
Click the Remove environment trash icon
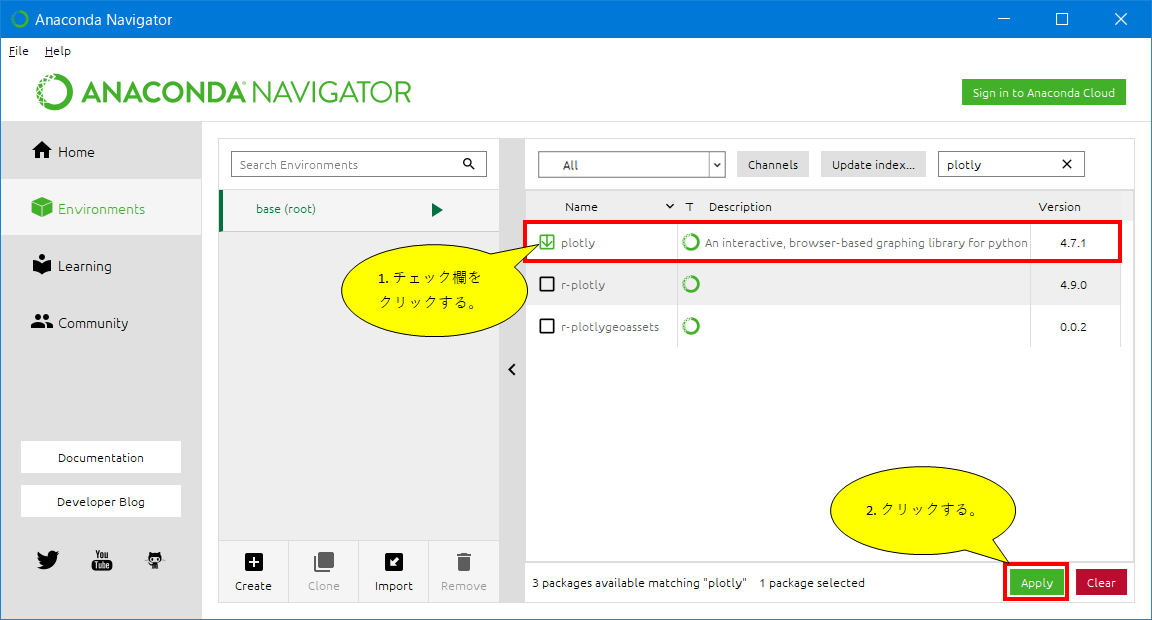click(464, 562)
